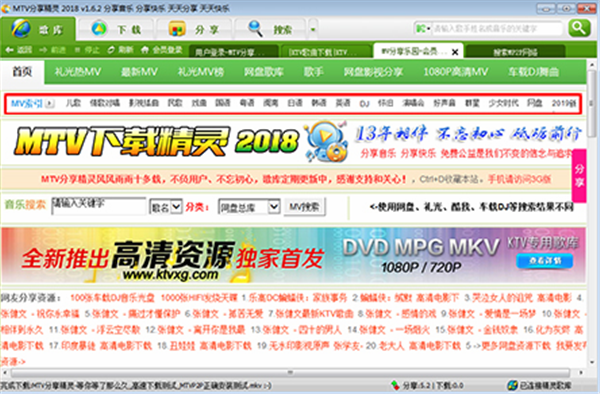Choose the 好声音 category link
The height and width of the screenshot is (394, 600).
[444, 103]
